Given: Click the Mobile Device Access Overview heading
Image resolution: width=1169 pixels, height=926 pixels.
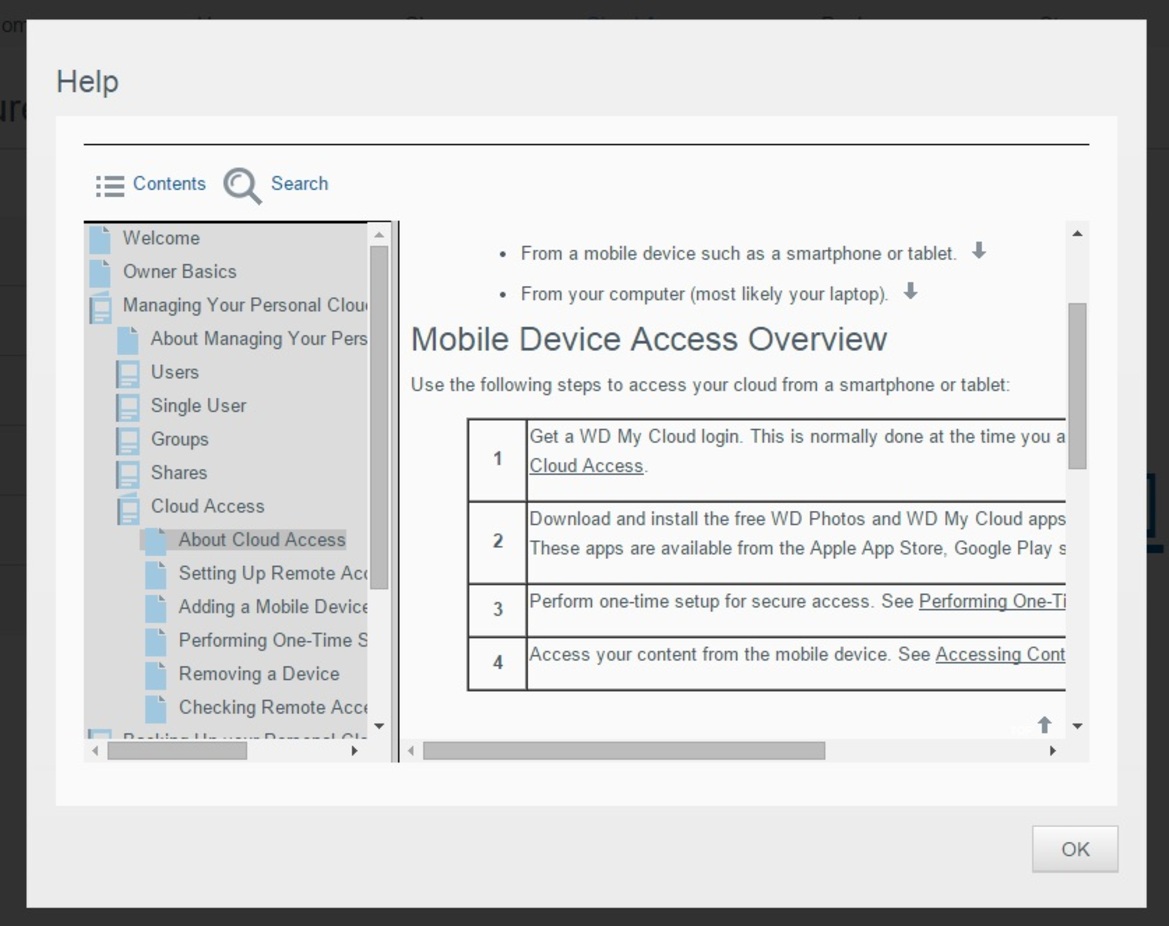Looking at the screenshot, I should pyautogui.click(x=649, y=339).
